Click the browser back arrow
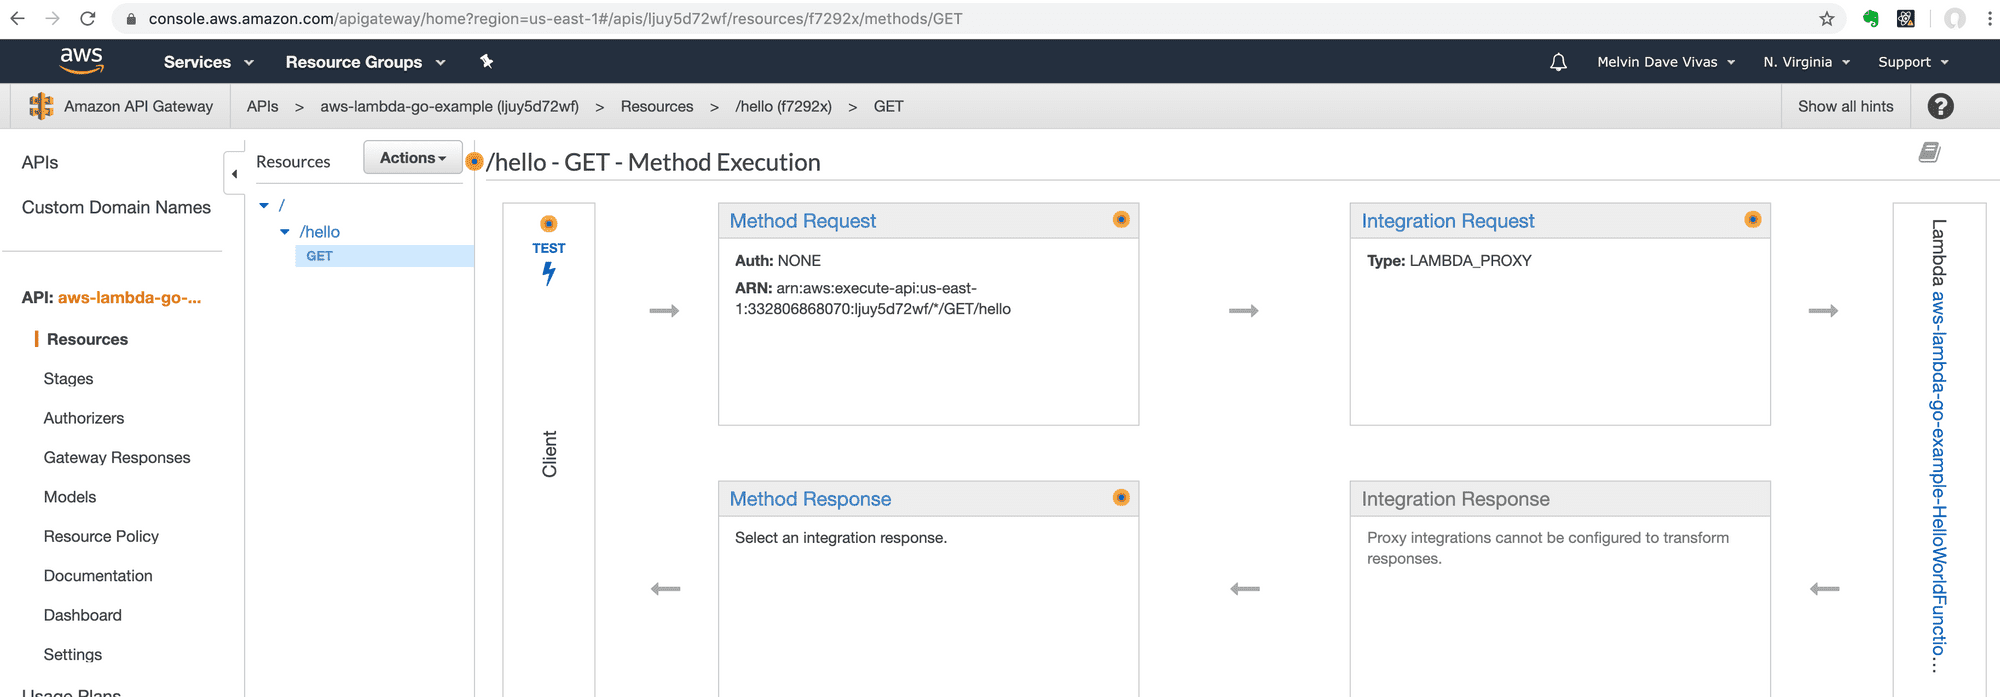The image size is (2000, 697). [x=17, y=18]
